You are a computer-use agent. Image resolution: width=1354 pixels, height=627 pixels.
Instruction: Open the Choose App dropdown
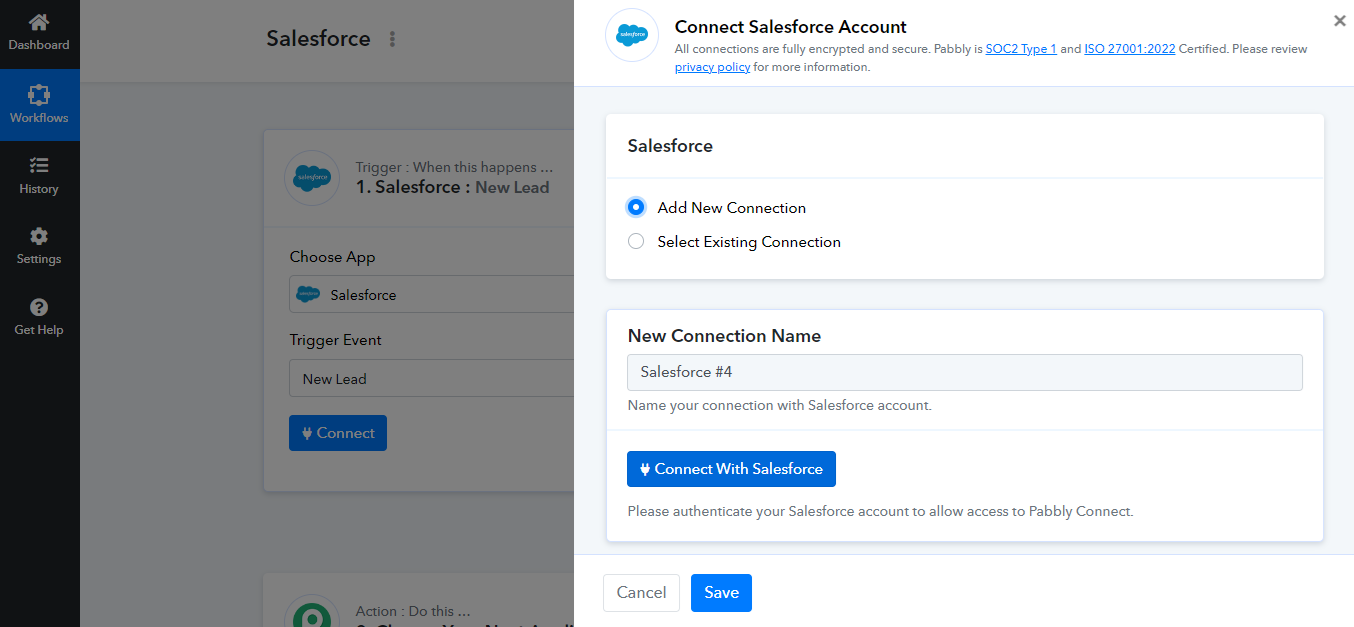click(x=430, y=294)
